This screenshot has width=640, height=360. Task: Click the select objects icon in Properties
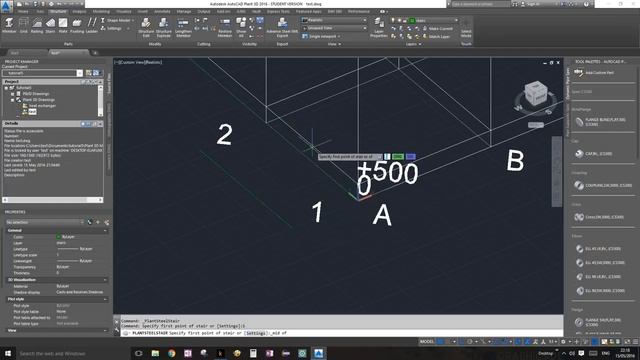[x=98, y=222]
